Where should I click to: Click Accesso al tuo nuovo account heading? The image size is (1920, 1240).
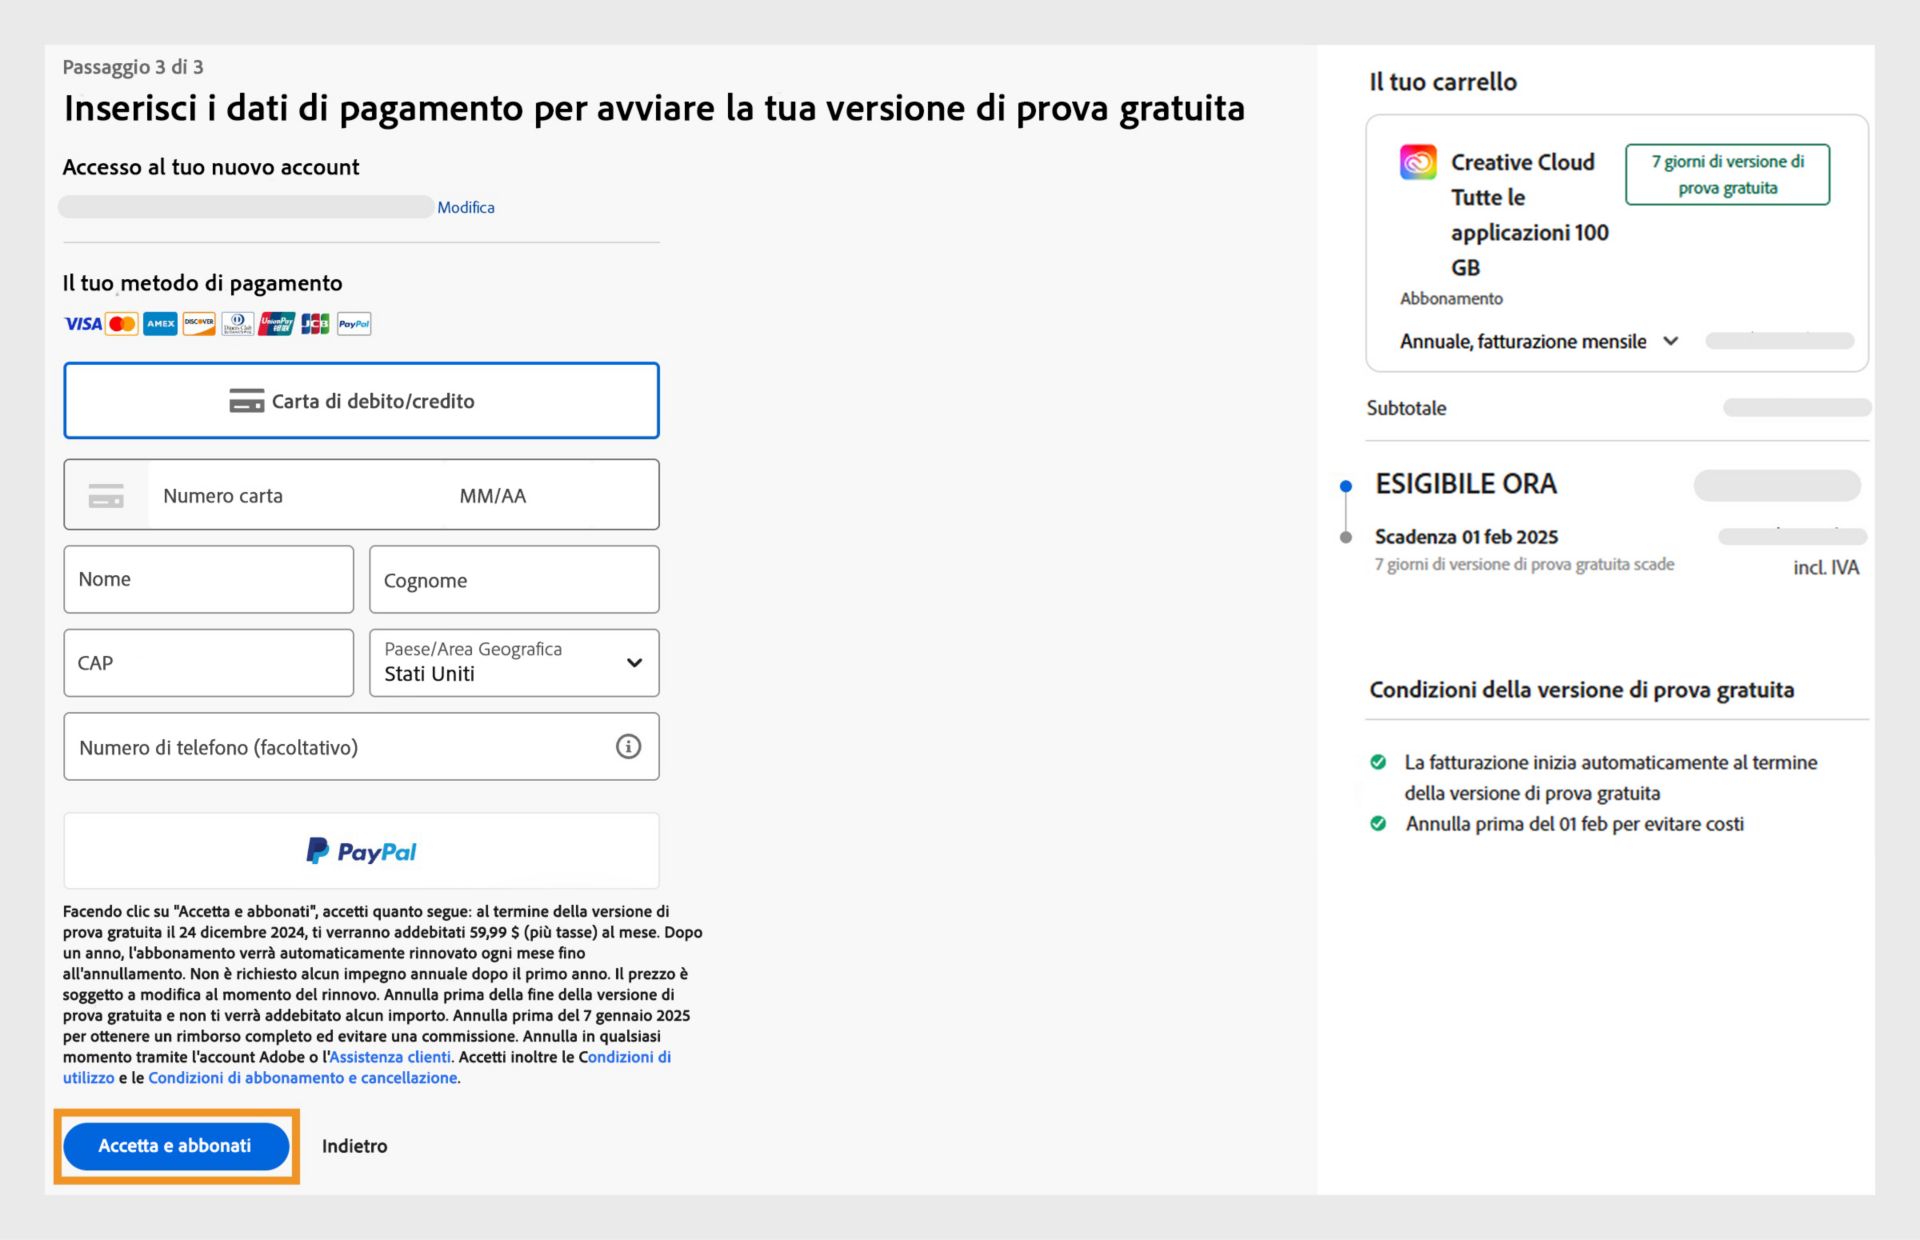211,167
